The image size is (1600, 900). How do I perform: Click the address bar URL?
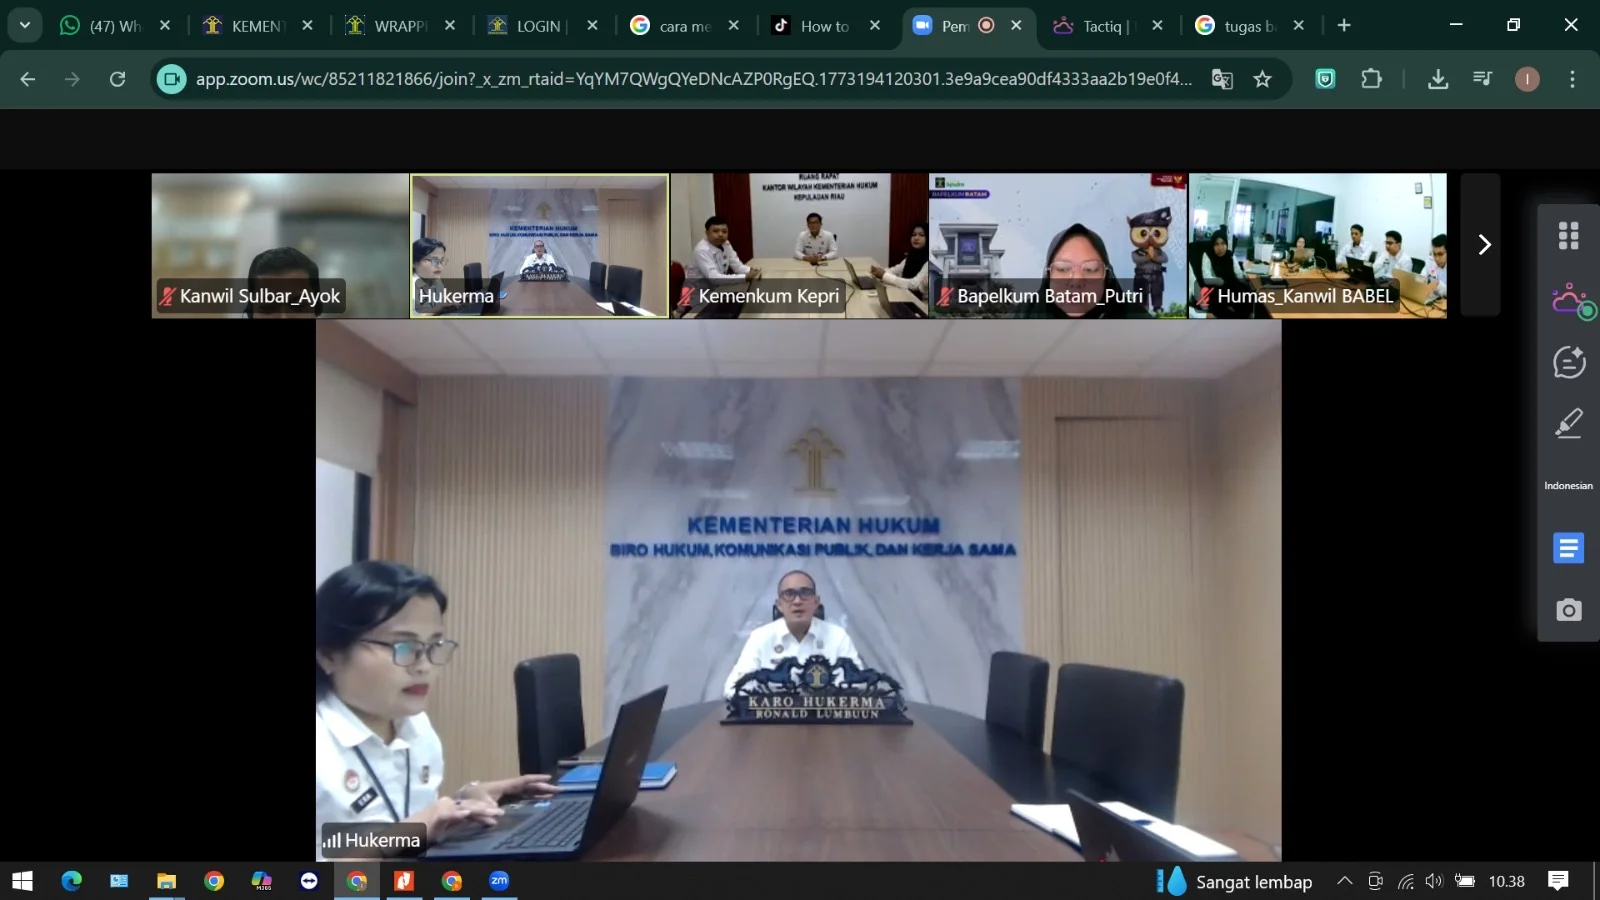coord(692,79)
